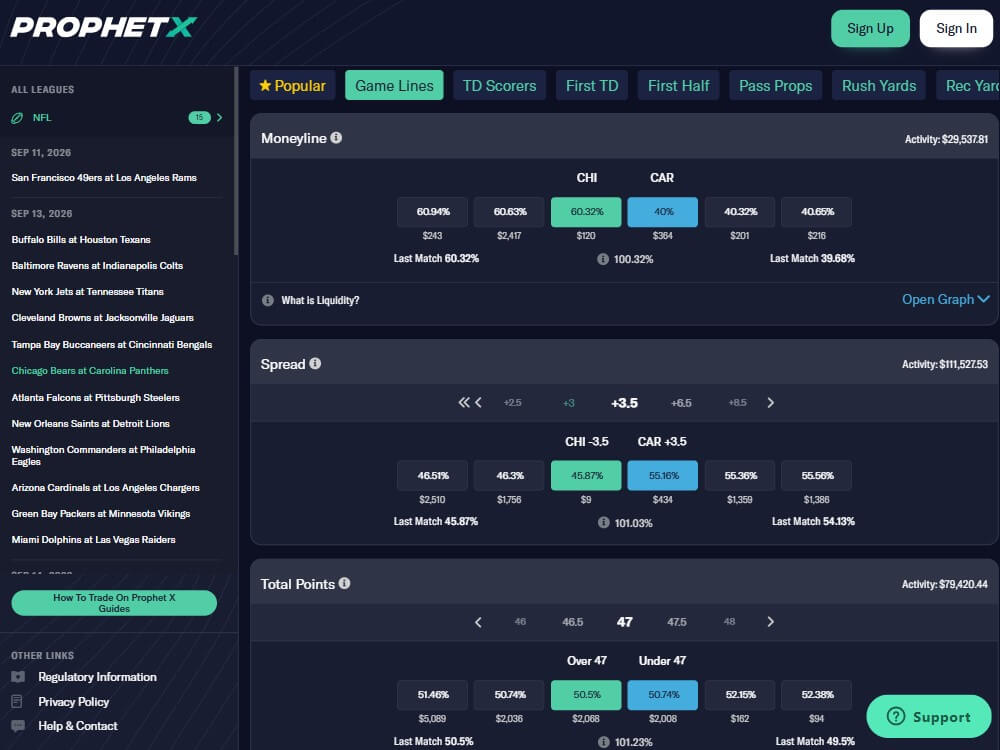Viewport: 1000px width, 750px height.
Task: Click info icon beside 100.32%
Action: point(603,259)
